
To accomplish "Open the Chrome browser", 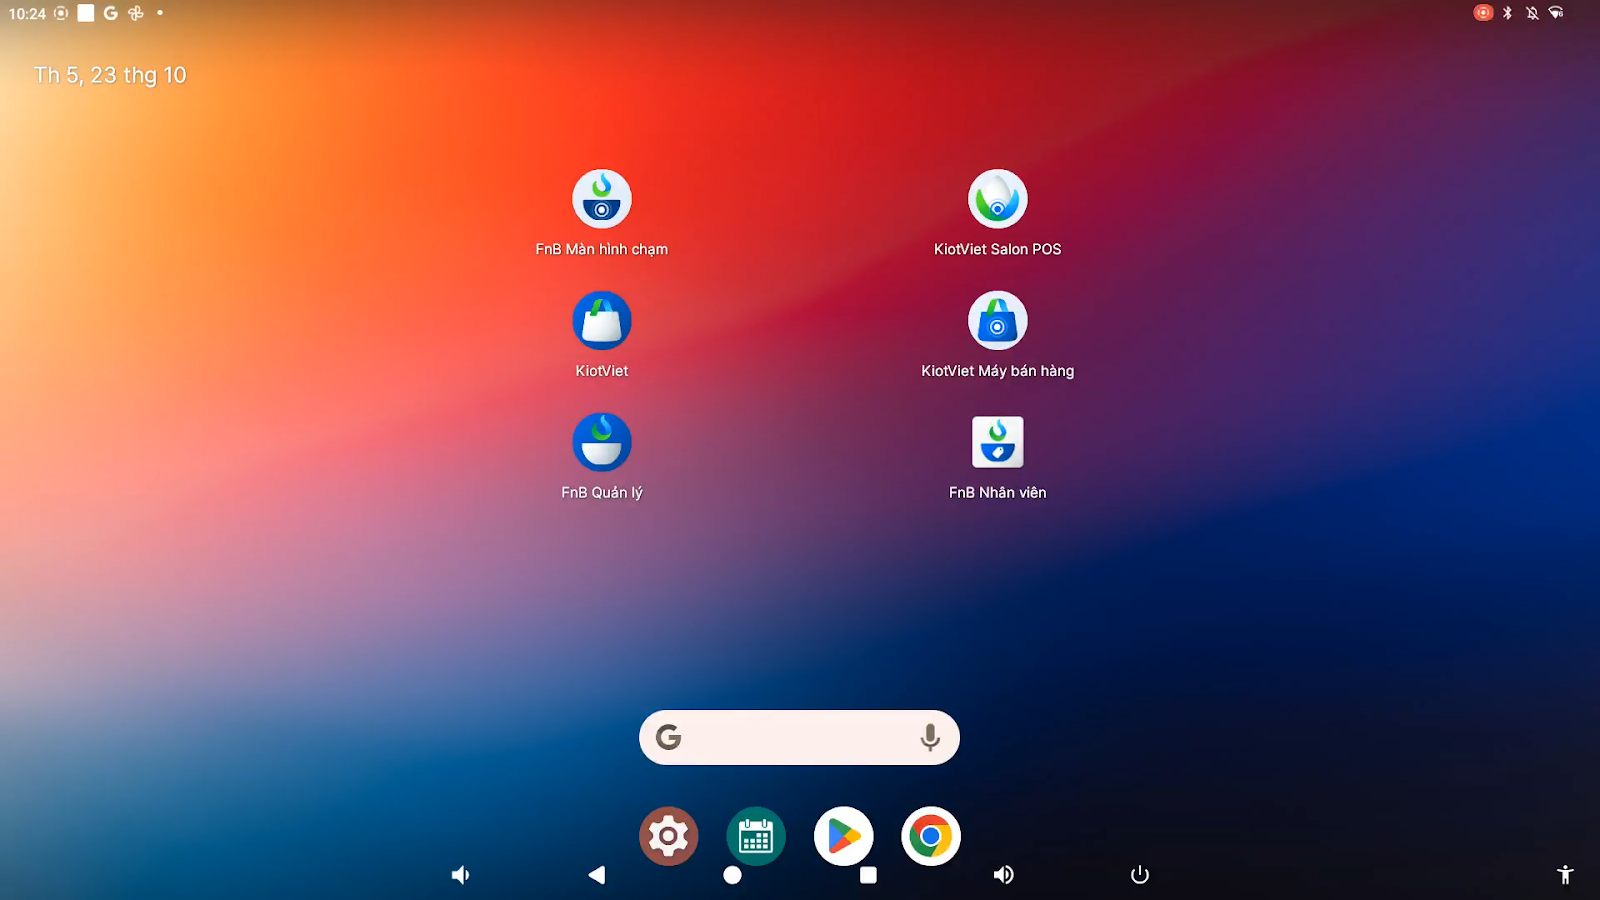I will [931, 836].
